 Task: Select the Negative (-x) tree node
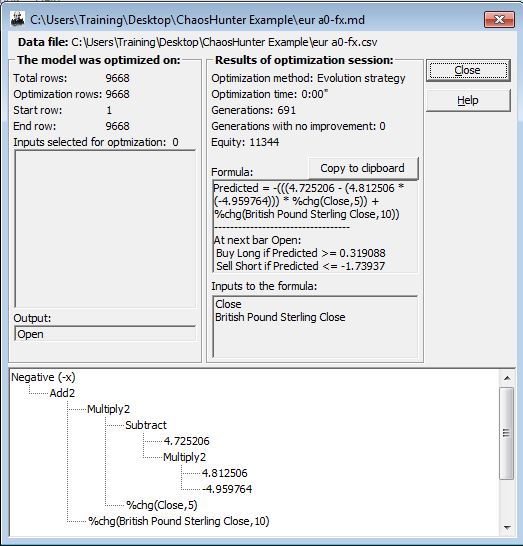tap(43, 377)
